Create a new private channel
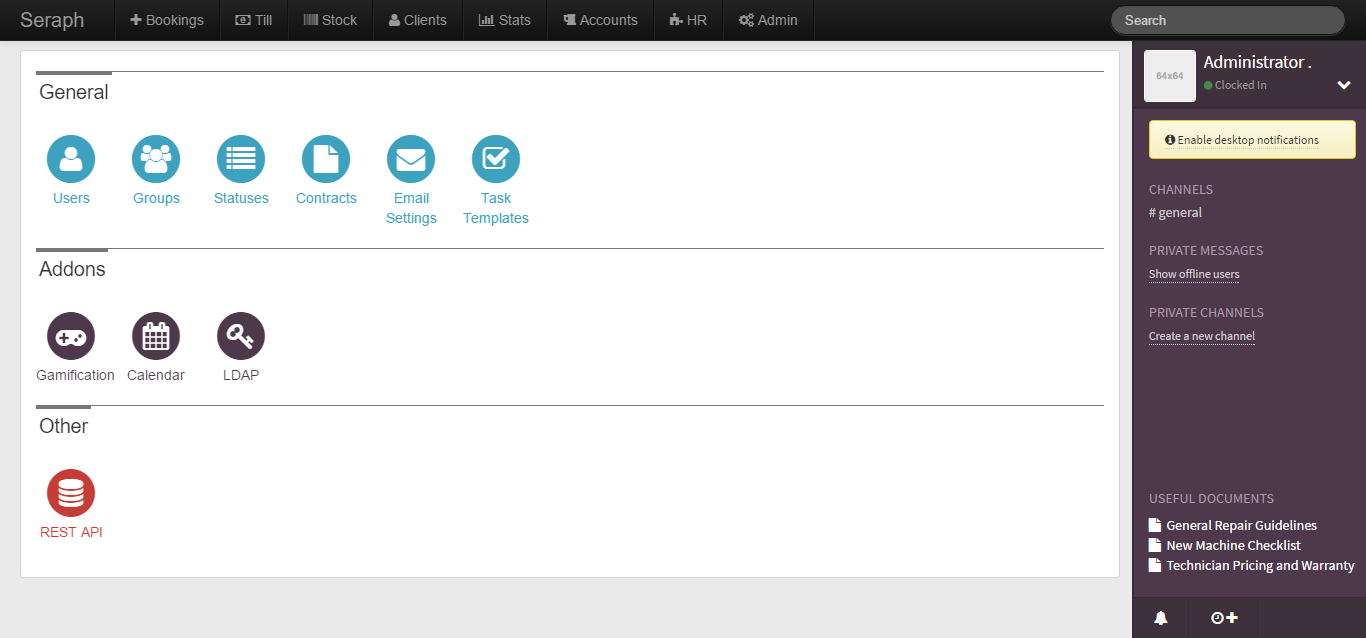1366x638 pixels. 1201,336
